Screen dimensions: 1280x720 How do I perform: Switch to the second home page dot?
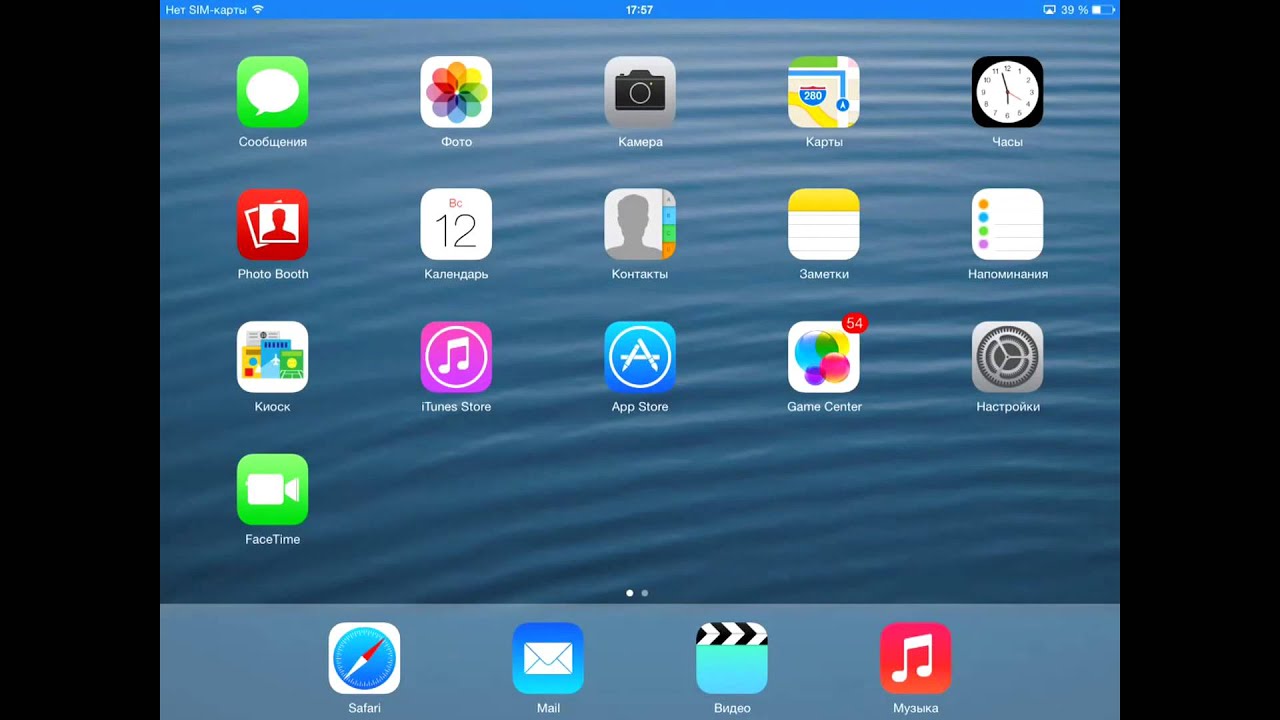tap(645, 593)
